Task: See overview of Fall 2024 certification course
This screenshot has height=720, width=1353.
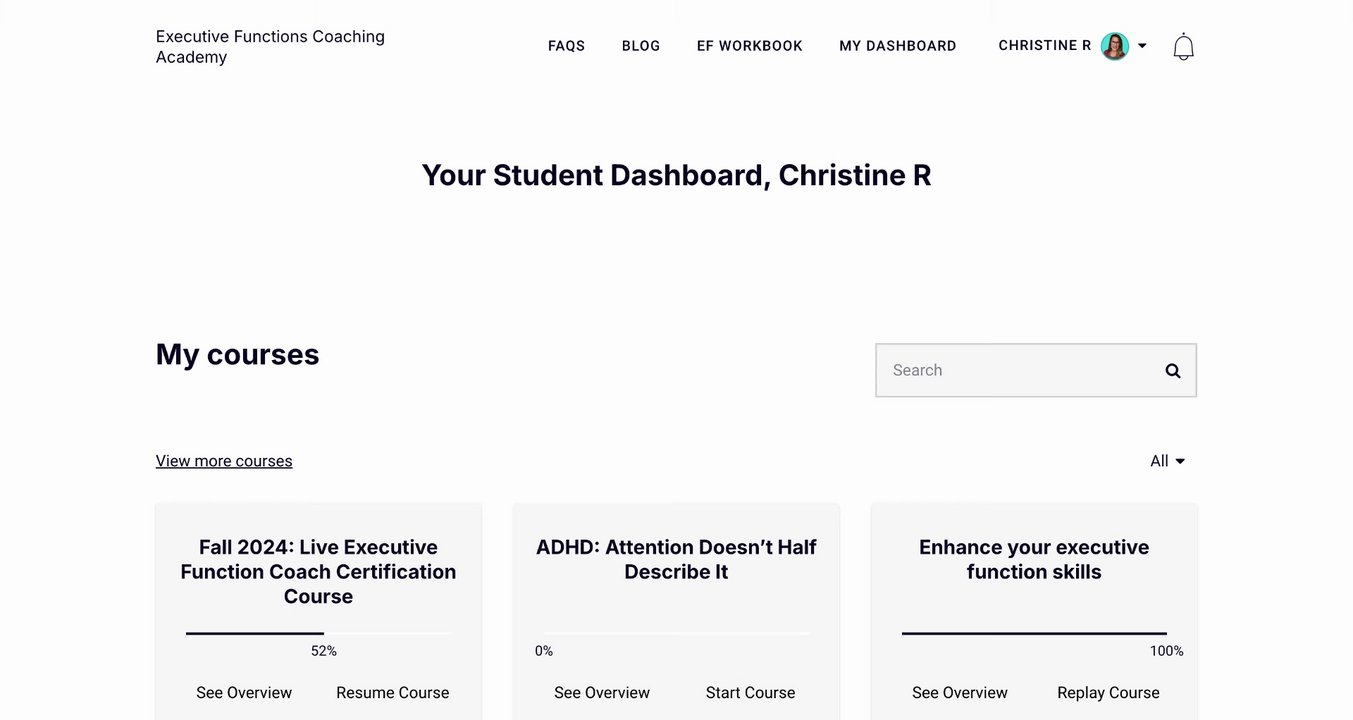Action: (x=244, y=693)
